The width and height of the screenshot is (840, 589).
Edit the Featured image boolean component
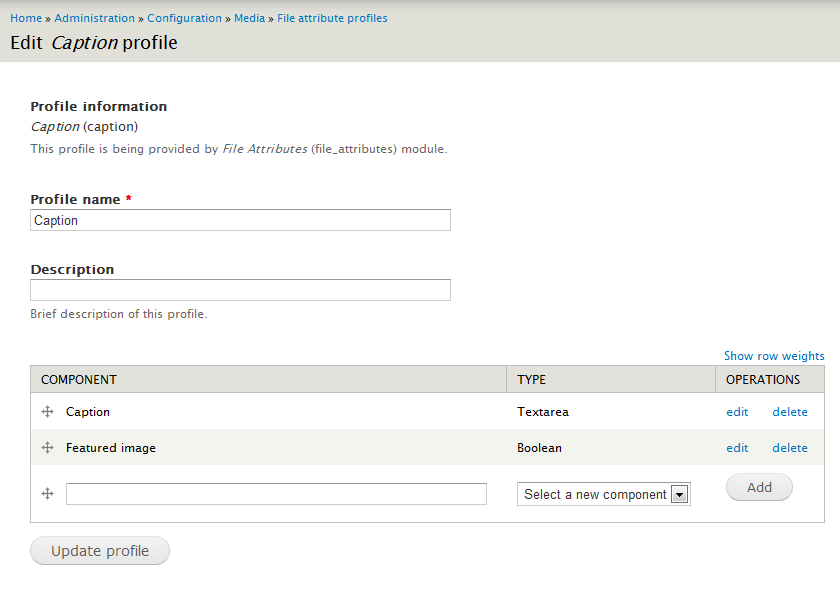click(x=737, y=447)
